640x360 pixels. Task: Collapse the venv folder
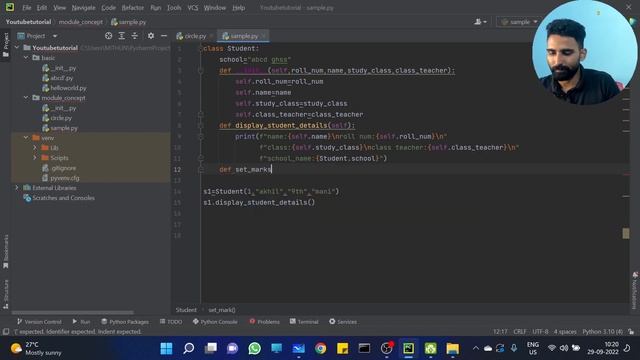26,138
